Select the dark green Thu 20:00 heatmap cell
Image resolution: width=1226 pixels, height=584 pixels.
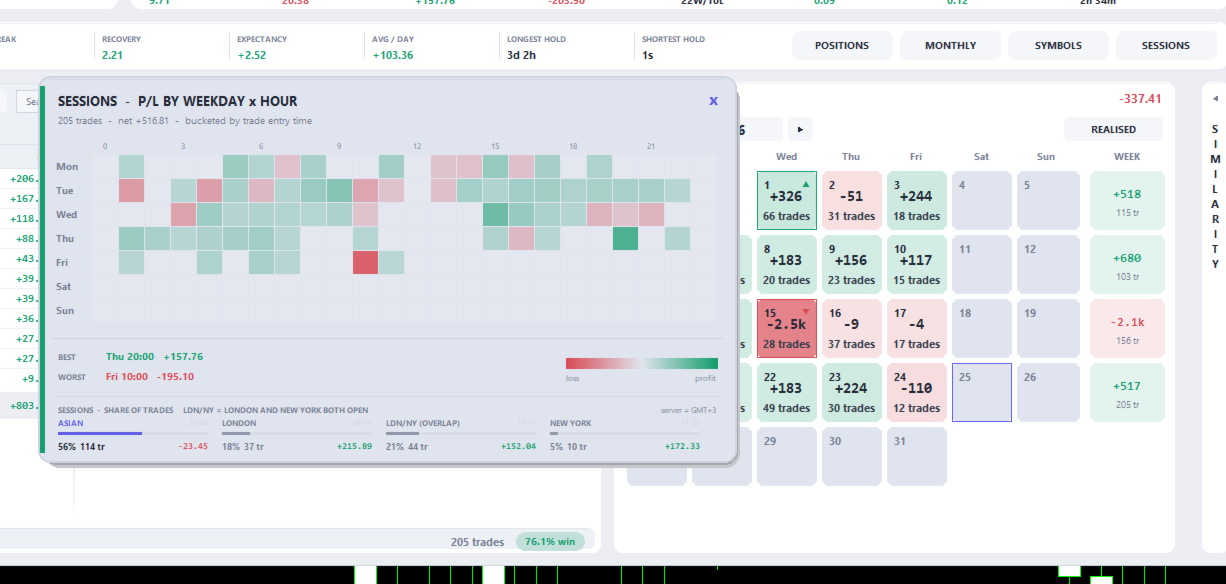click(625, 238)
